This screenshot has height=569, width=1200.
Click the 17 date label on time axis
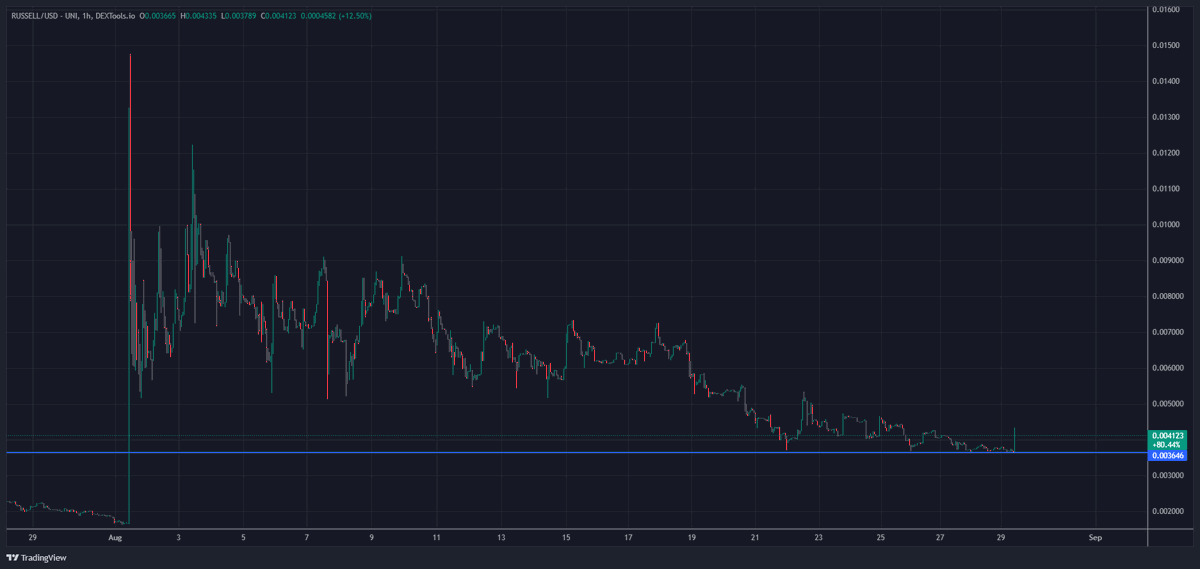tap(628, 537)
